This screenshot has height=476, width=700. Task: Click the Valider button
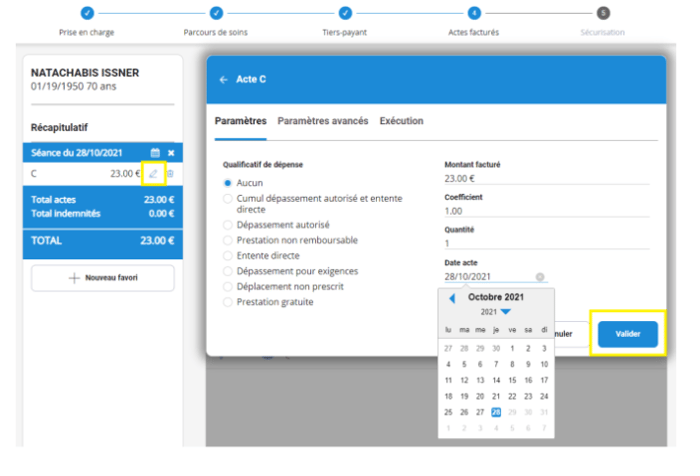627,334
